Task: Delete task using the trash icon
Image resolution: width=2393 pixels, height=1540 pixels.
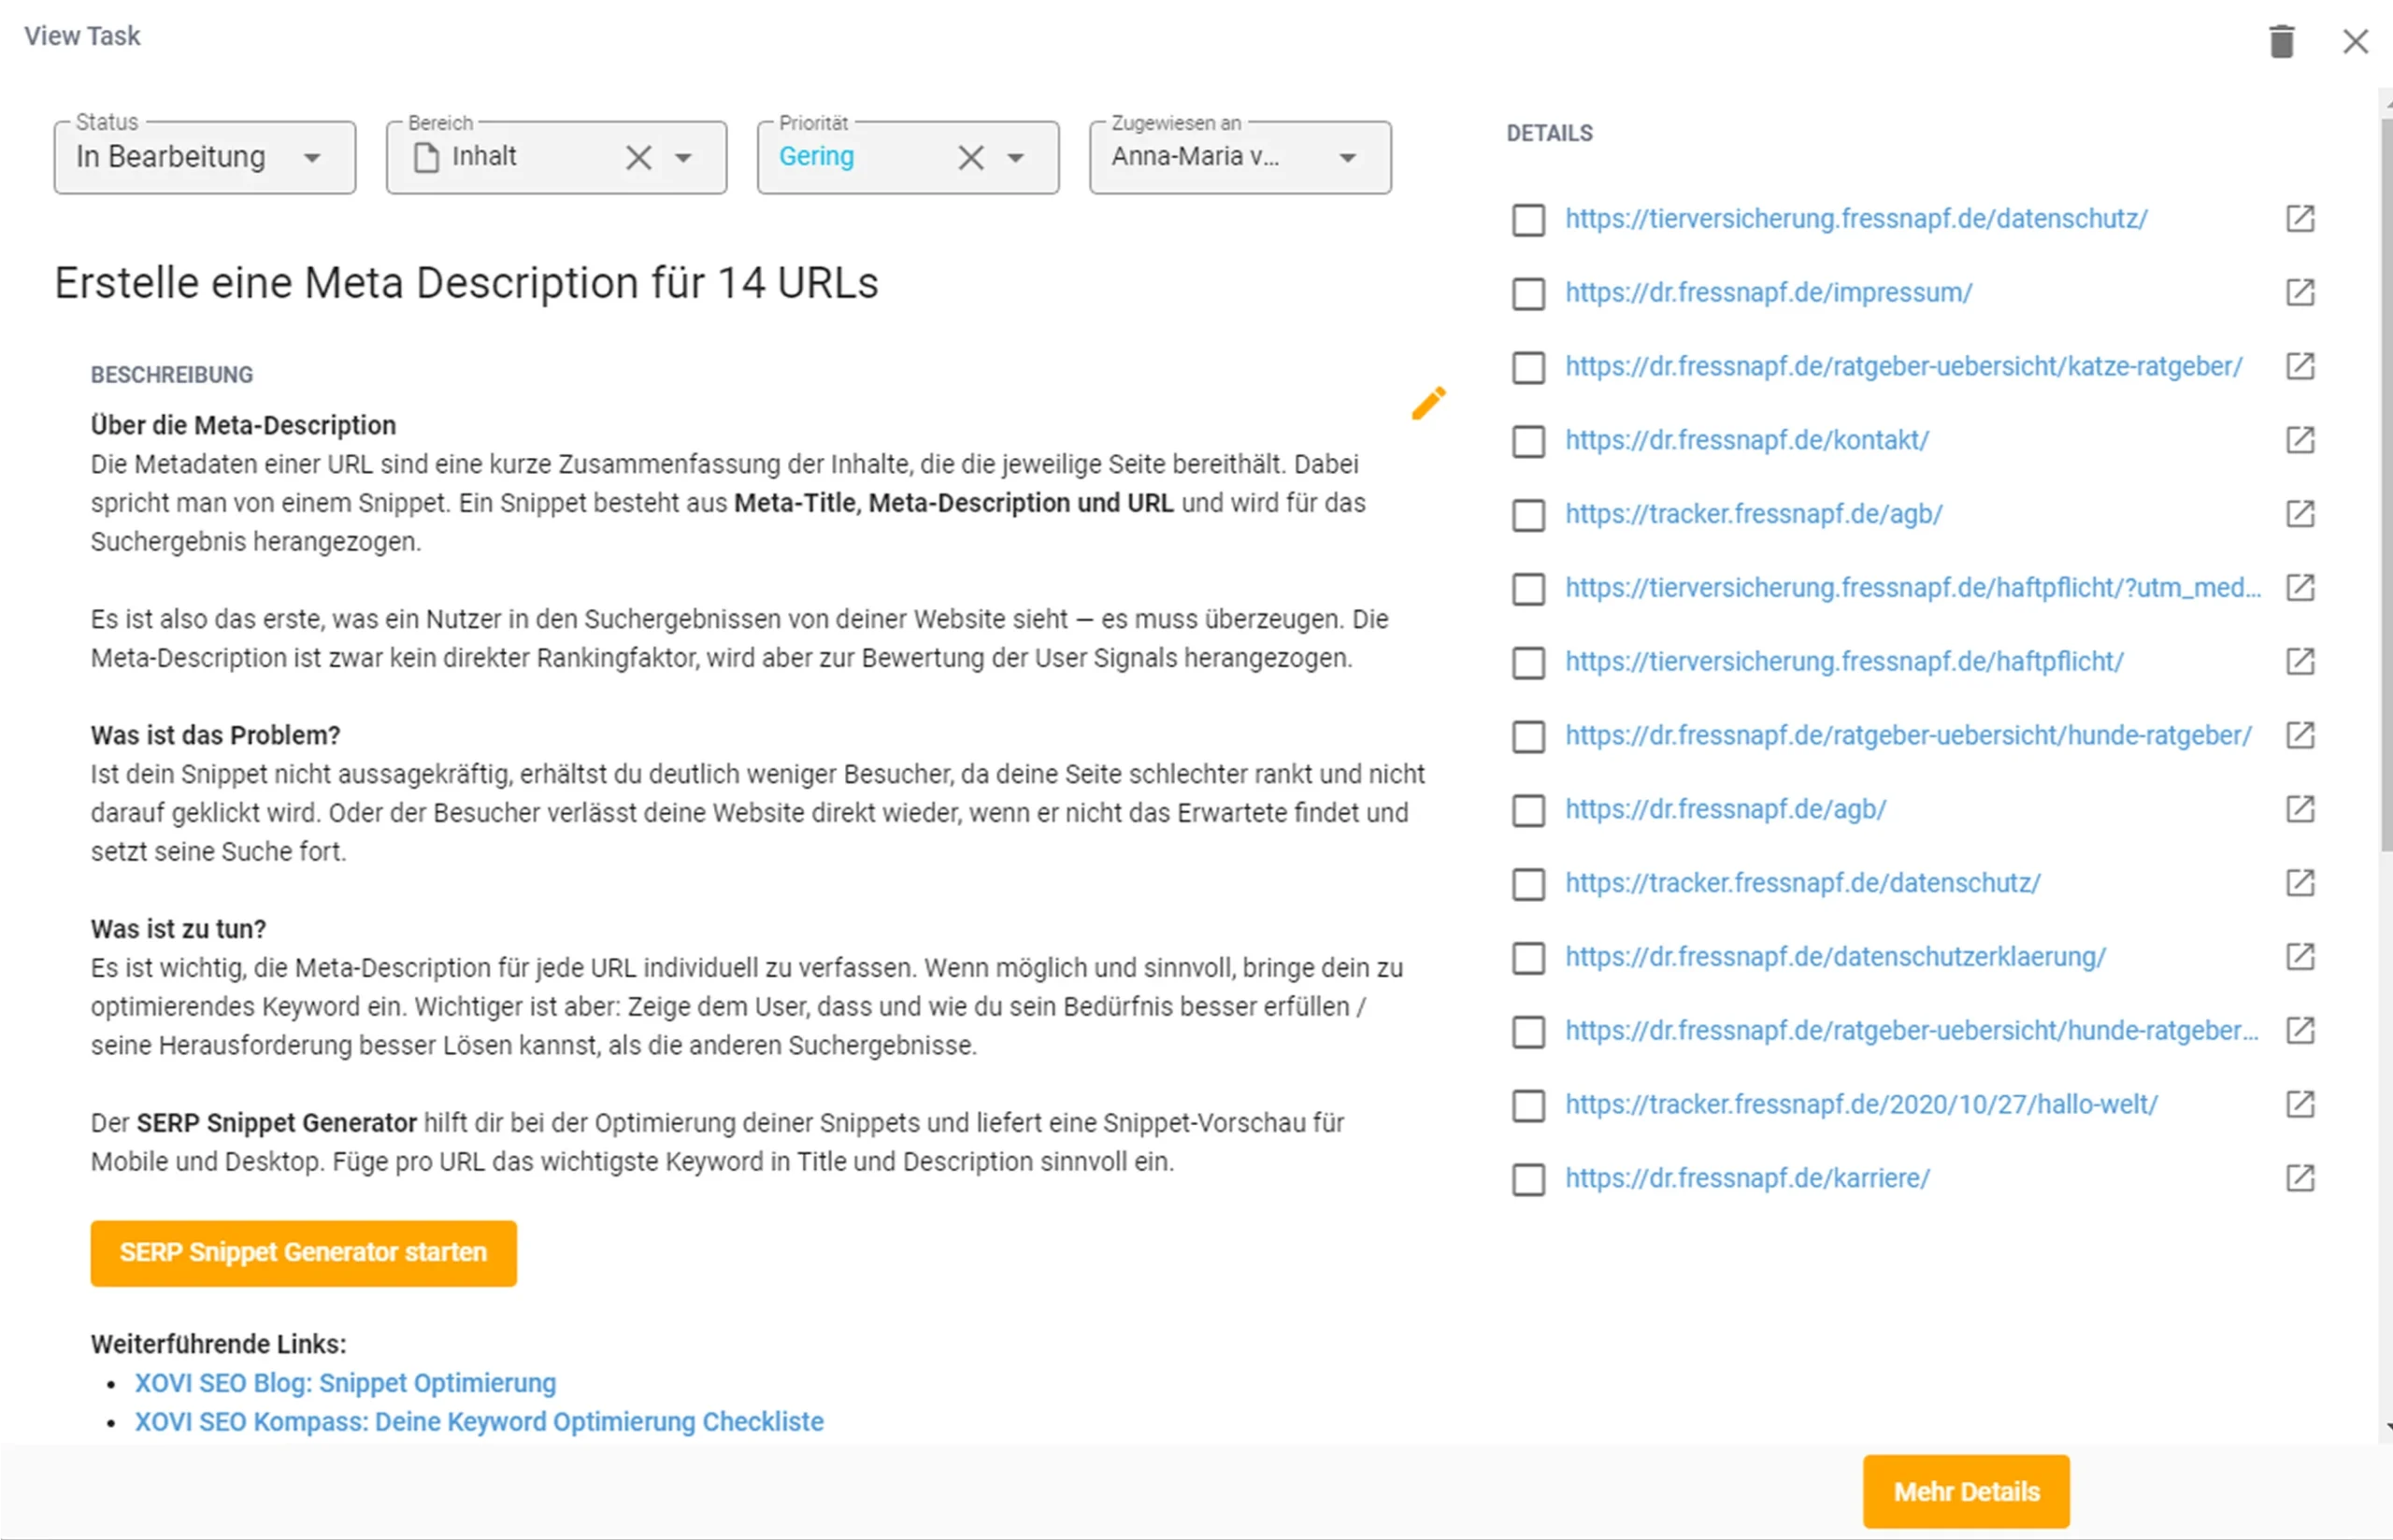Action: tap(2281, 42)
